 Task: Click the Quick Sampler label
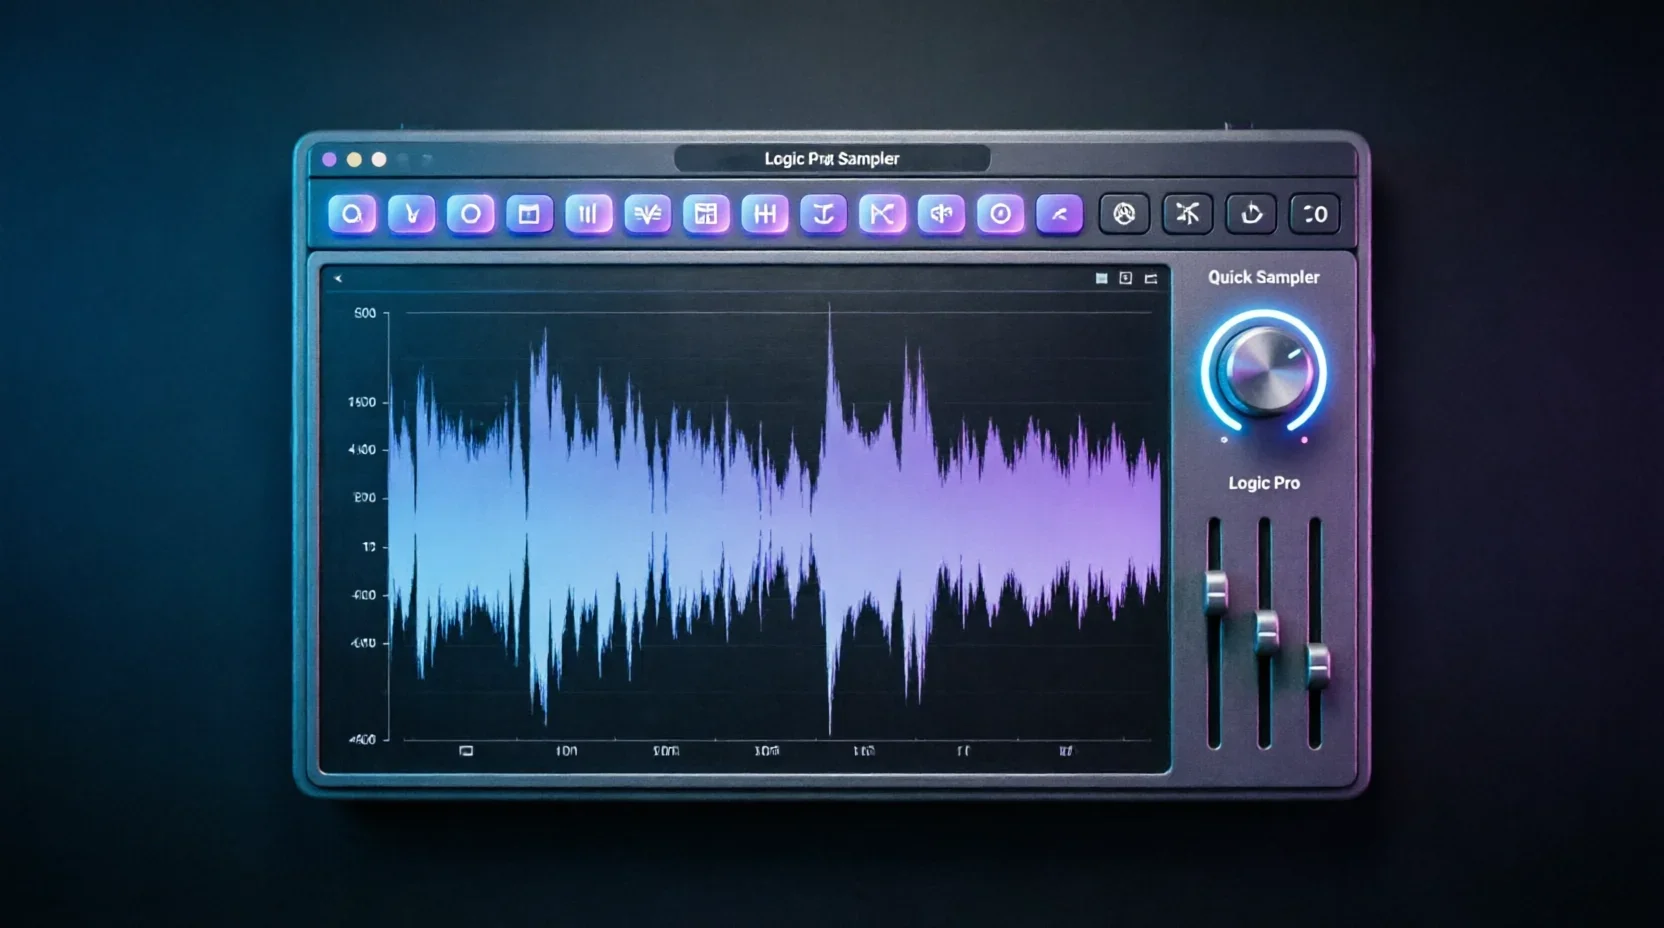click(x=1264, y=277)
